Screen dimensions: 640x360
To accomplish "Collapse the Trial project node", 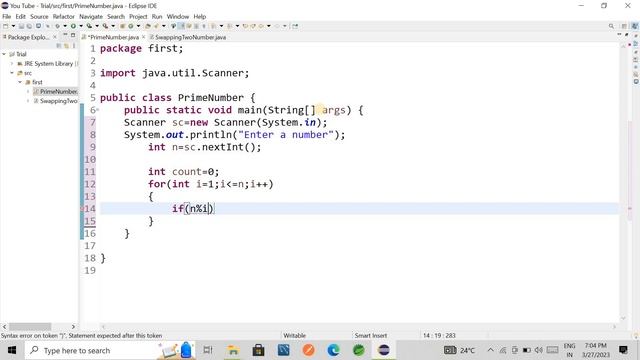I will pos(4,54).
